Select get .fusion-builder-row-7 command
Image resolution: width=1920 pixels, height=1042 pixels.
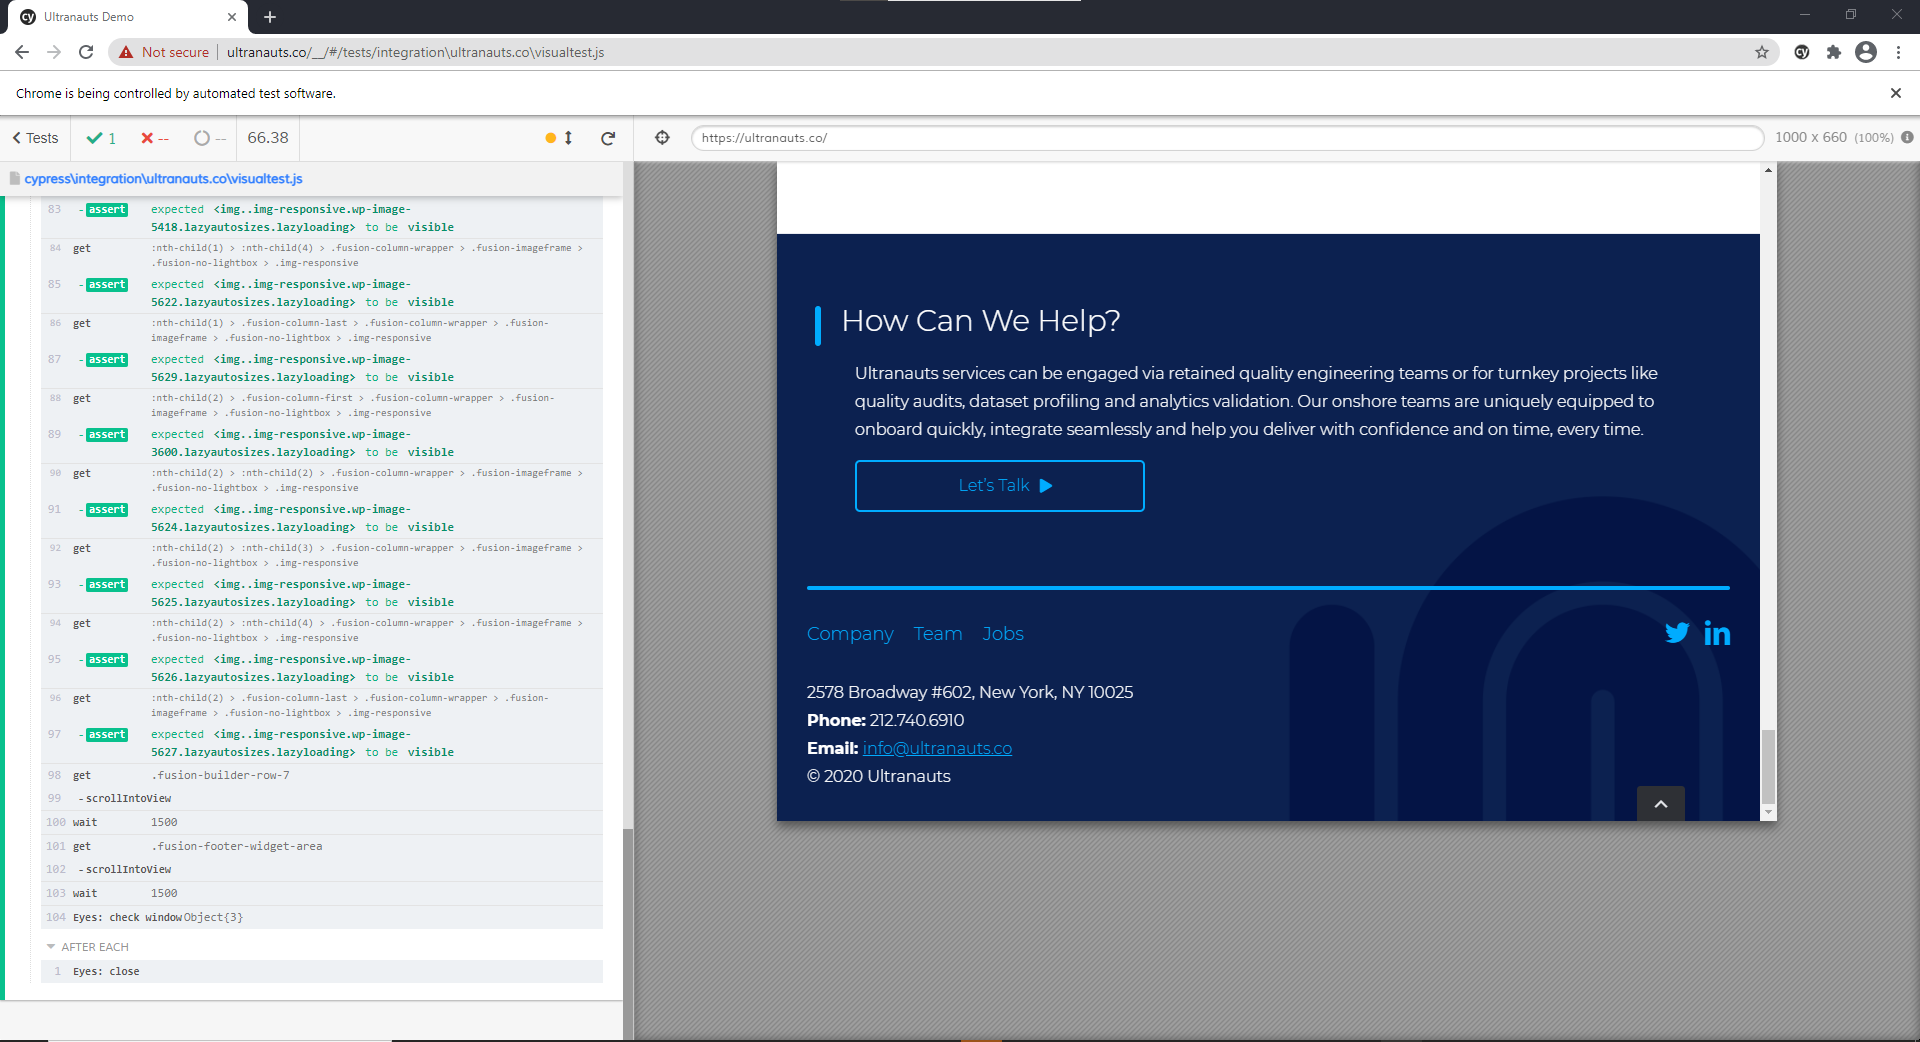[x=322, y=775]
